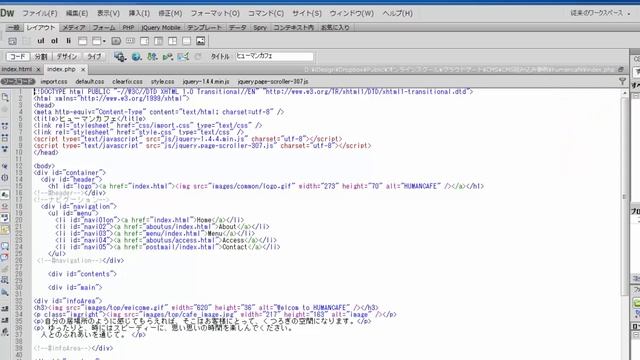Click the Check Browser Compatibility icon
The height and width of the screenshot is (360, 640).
coord(183,56)
